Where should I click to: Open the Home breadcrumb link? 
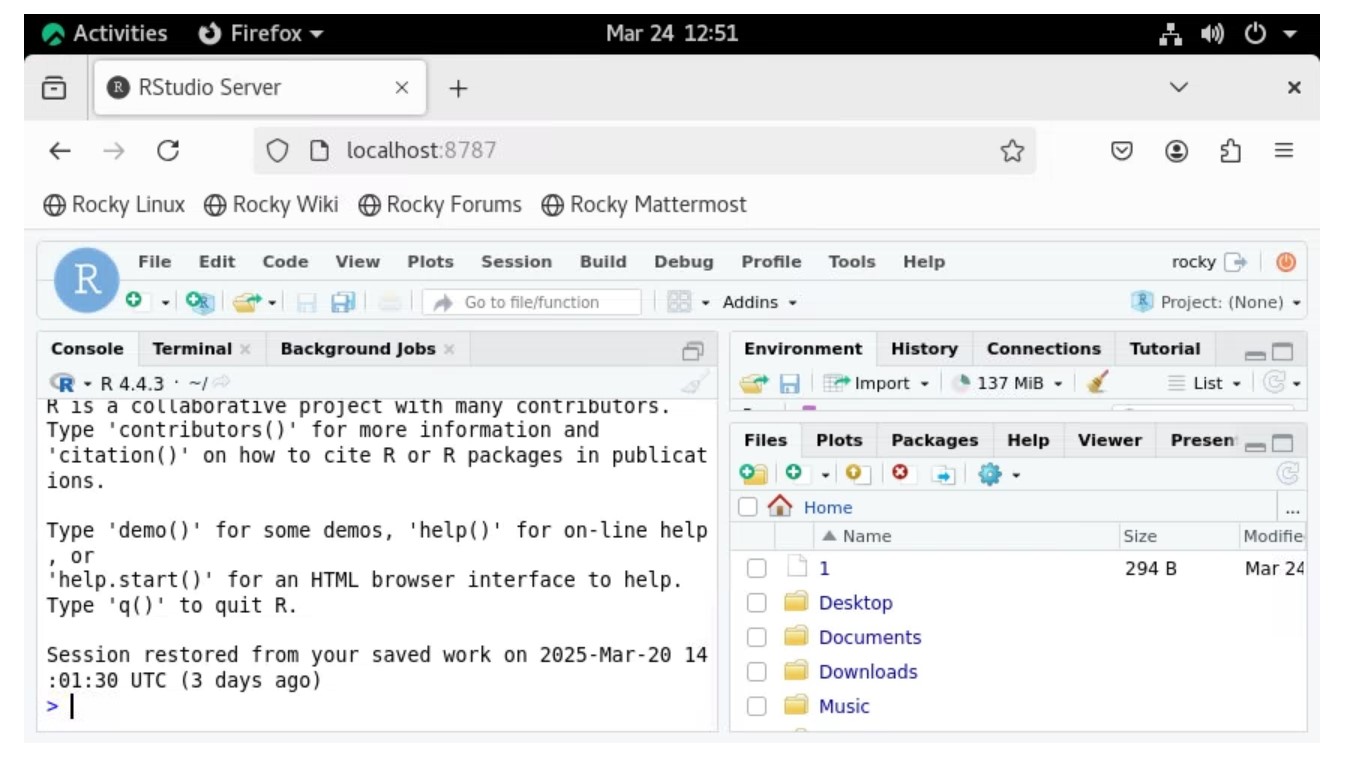[828, 508]
